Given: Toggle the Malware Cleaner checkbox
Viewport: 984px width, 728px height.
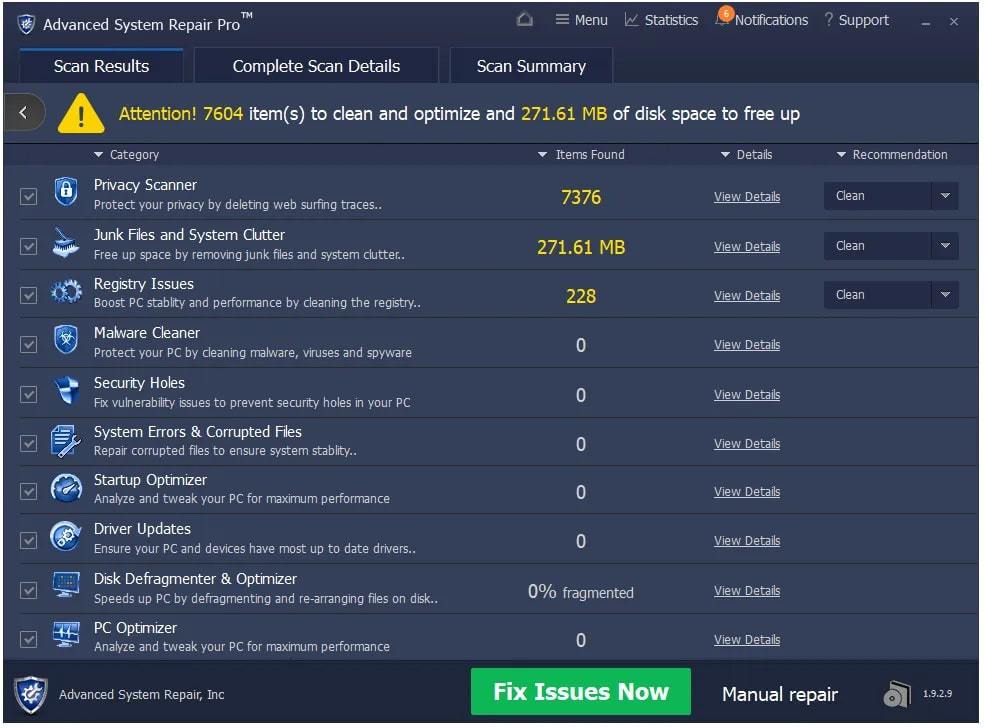Looking at the screenshot, I should coord(28,344).
